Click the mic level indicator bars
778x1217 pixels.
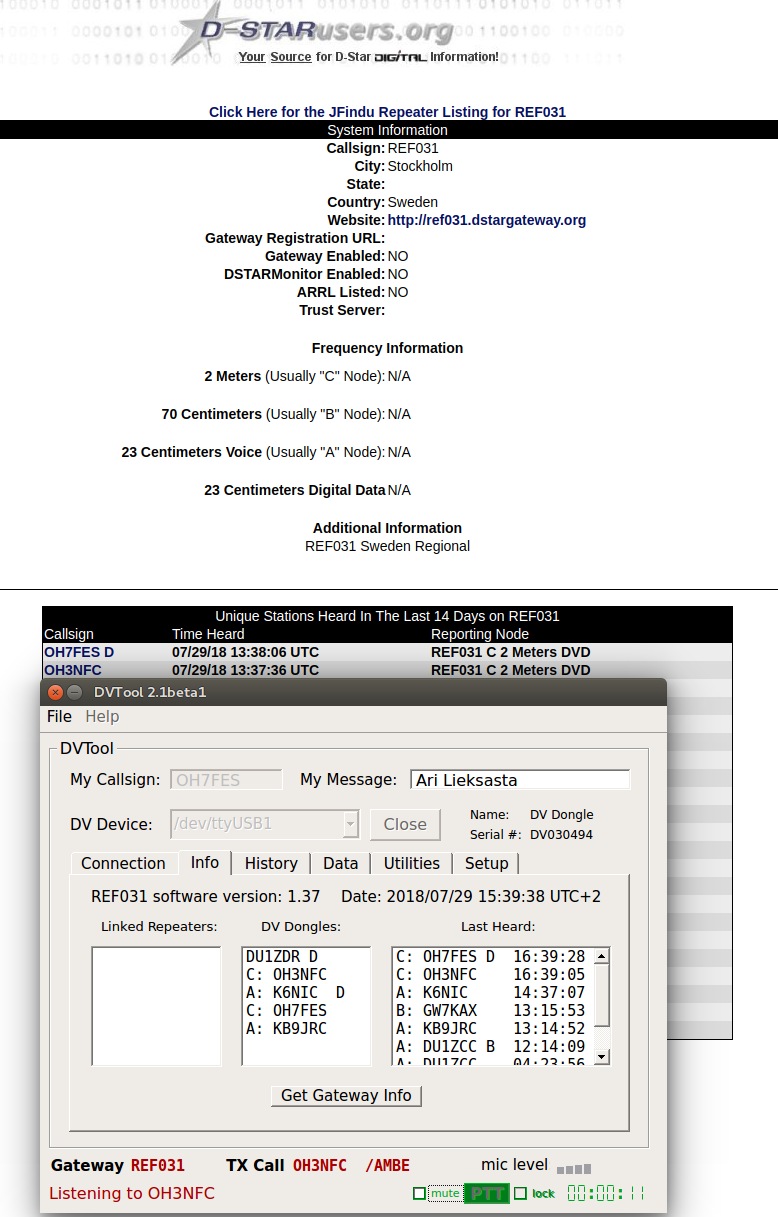(x=574, y=1168)
